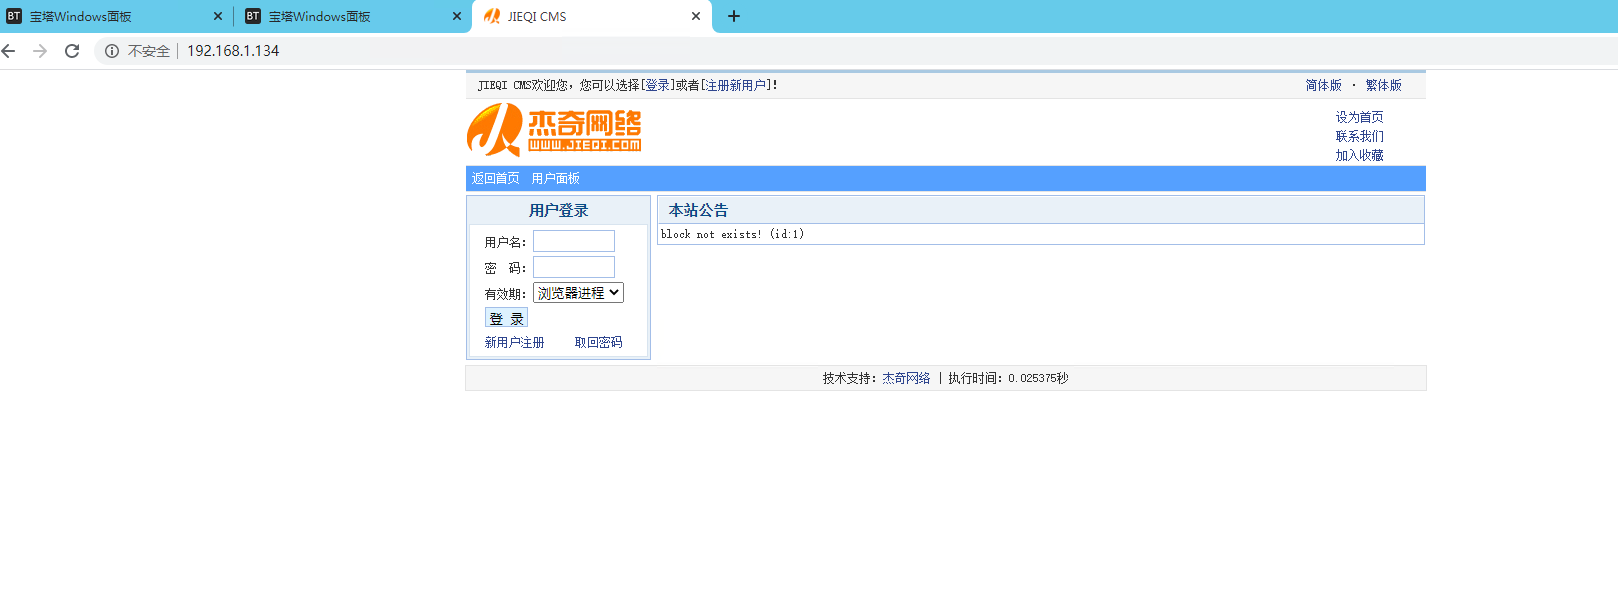Click the 注册新用户 link in welcome bar
Viewport: 1618px width, 603px height.
736,85
